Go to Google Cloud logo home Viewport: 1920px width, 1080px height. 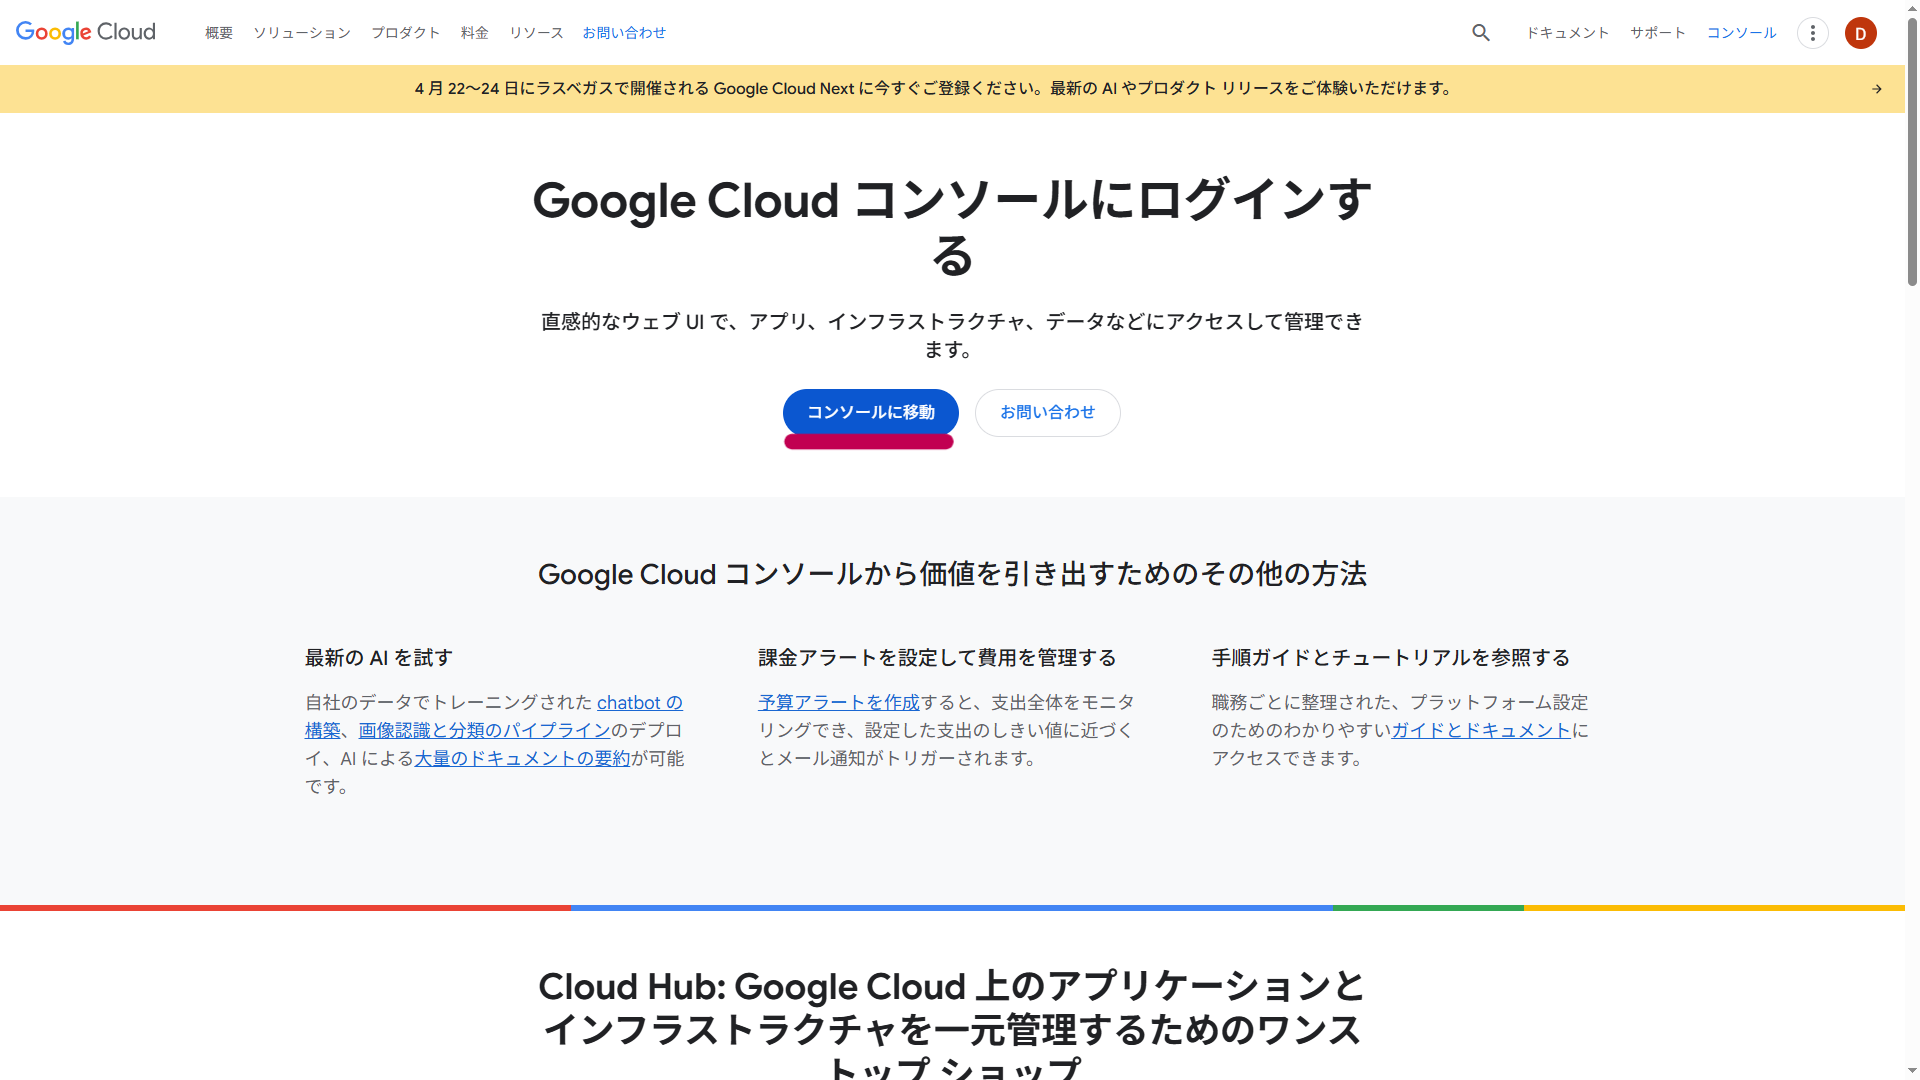pos(86,32)
